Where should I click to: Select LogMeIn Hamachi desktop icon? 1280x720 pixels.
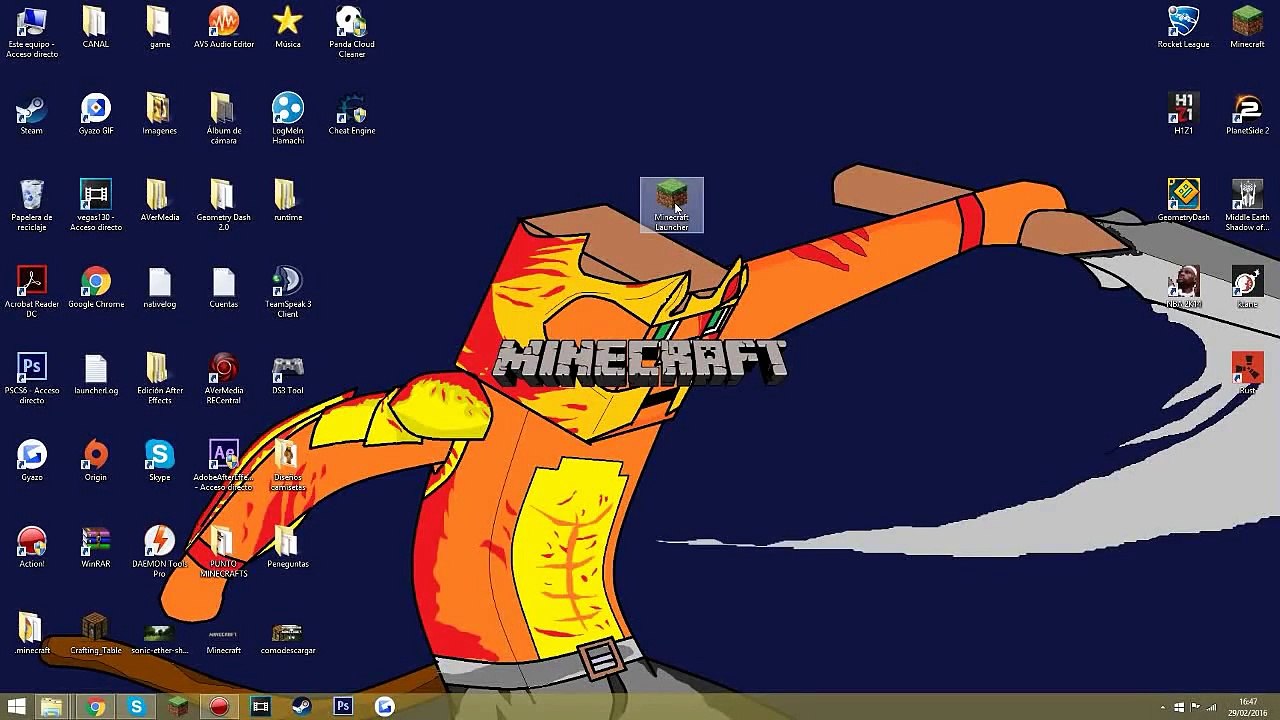tap(287, 118)
